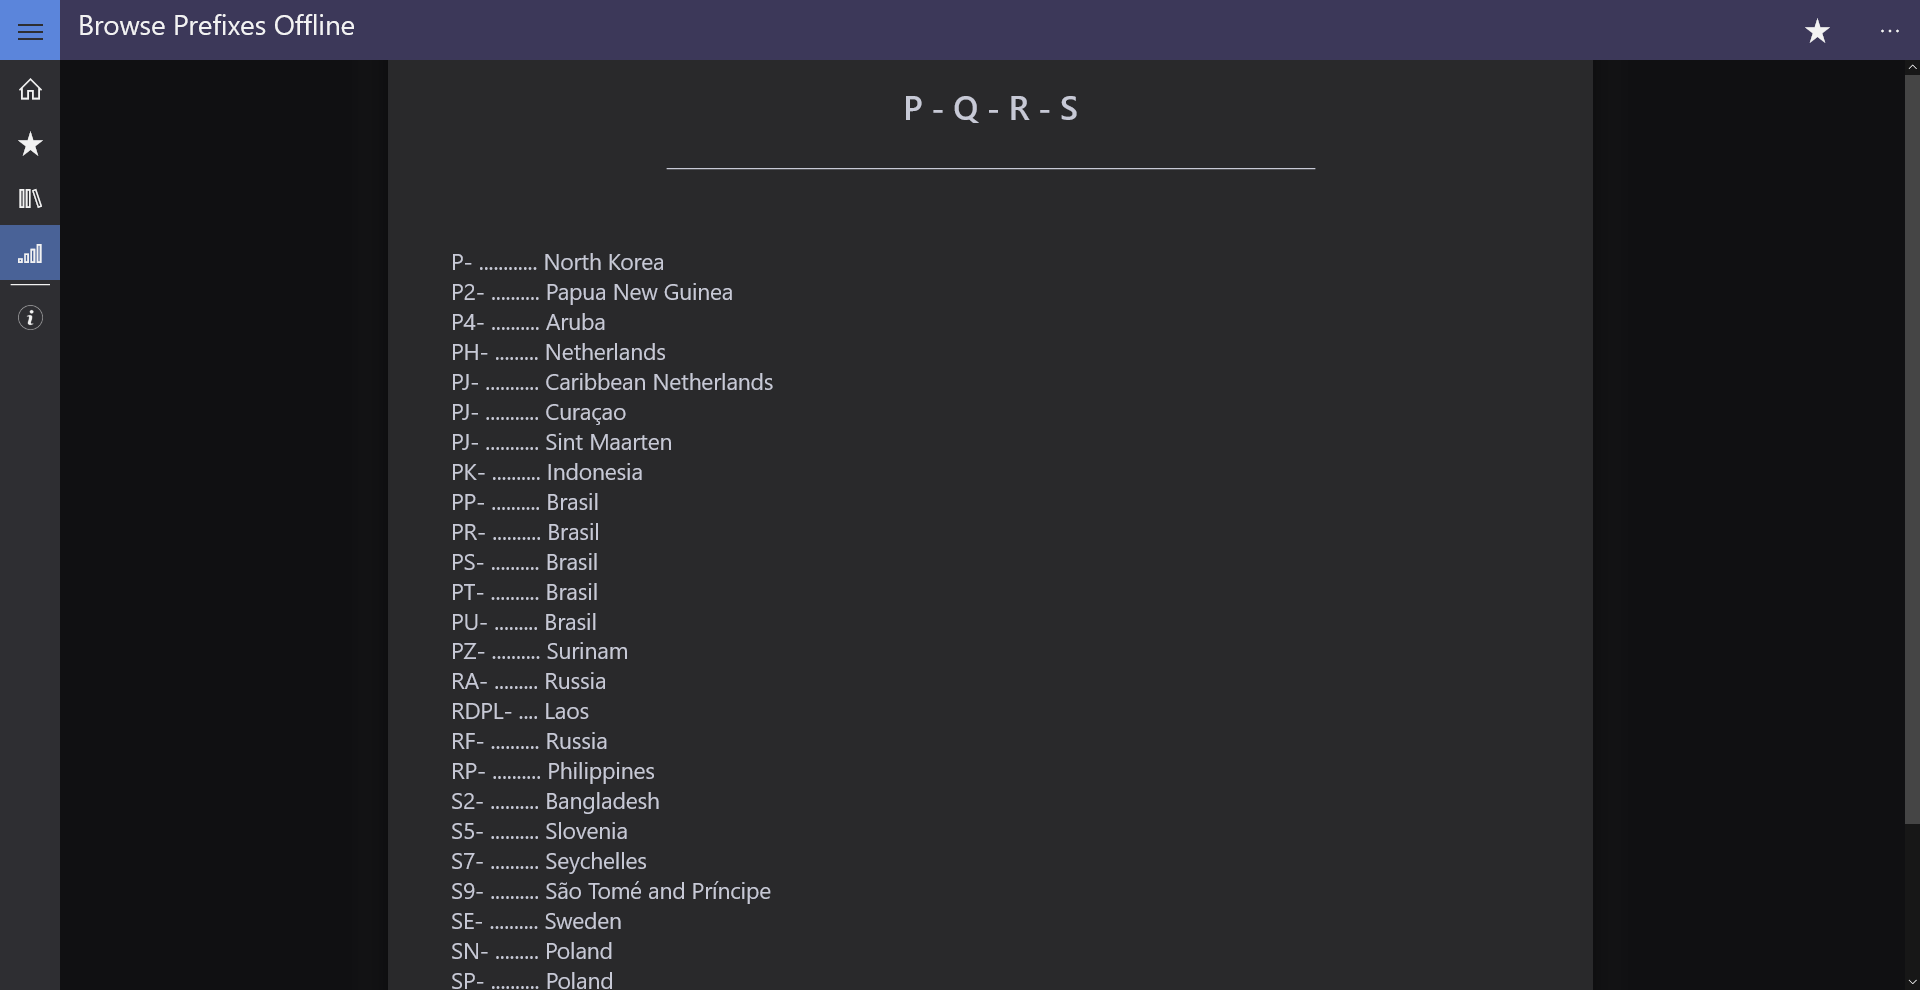Viewport: 1920px width, 990px height.
Task: Click the PK- Indonesia entry
Action: click(x=546, y=472)
